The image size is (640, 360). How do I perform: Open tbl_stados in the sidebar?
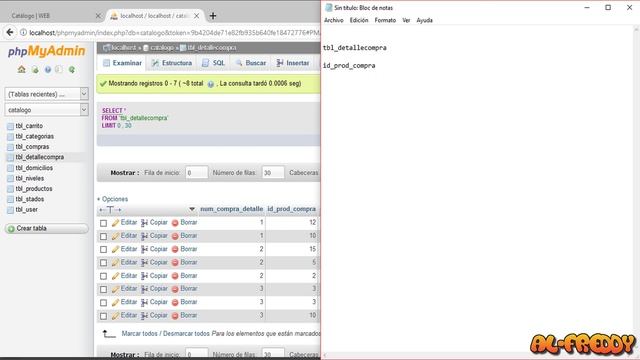tap(29, 199)
